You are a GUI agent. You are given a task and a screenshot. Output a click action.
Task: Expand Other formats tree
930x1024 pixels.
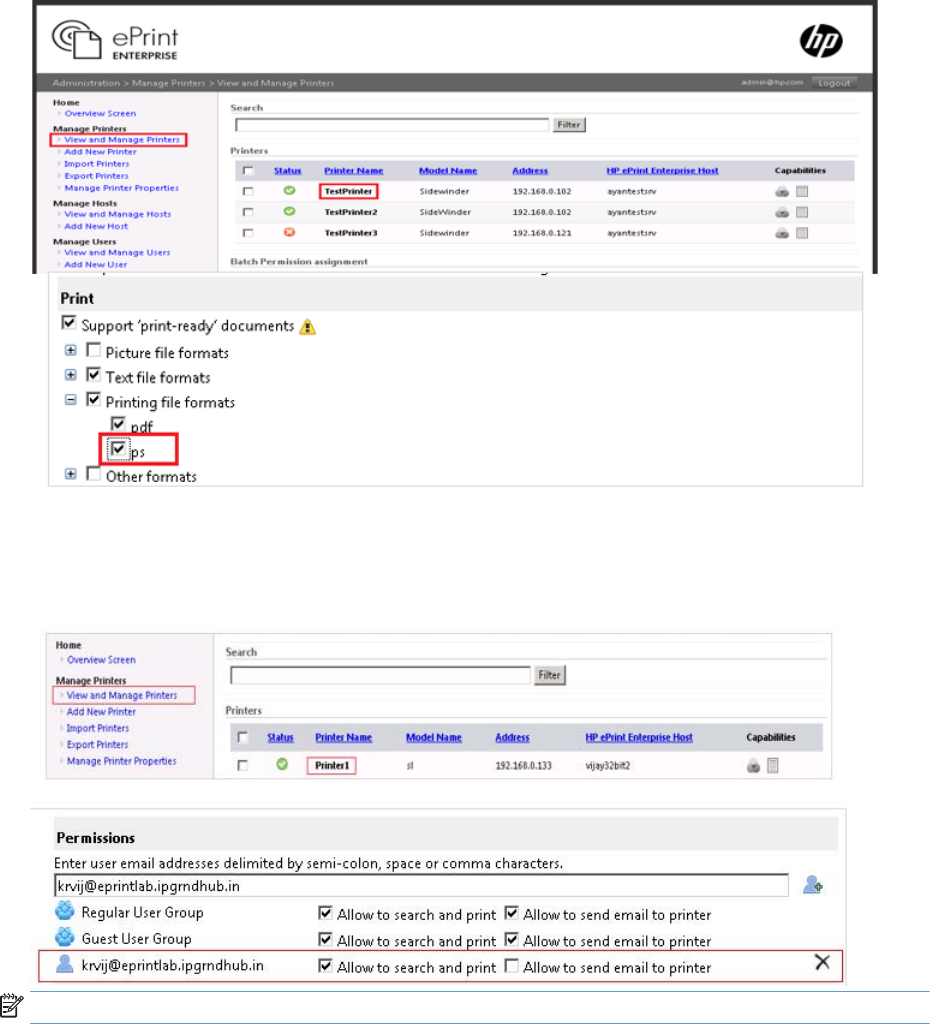[71, 474]
